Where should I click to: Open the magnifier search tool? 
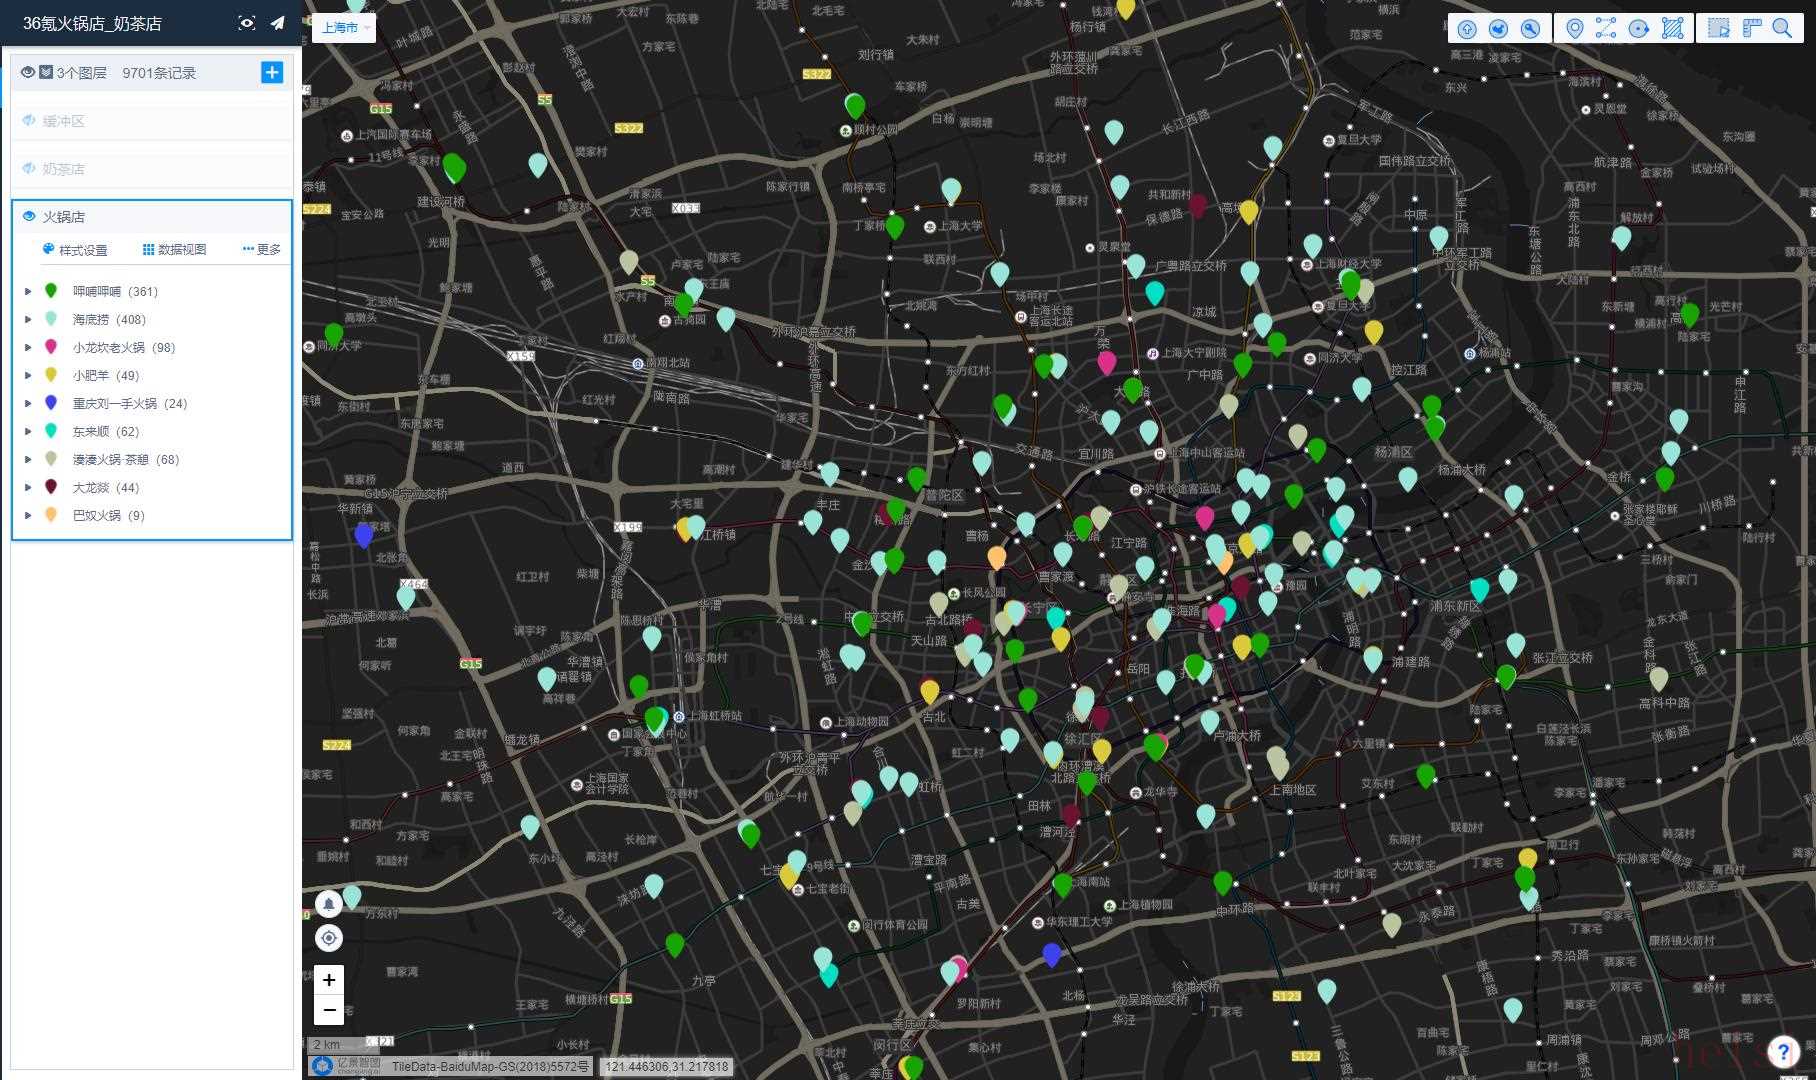1782,28
